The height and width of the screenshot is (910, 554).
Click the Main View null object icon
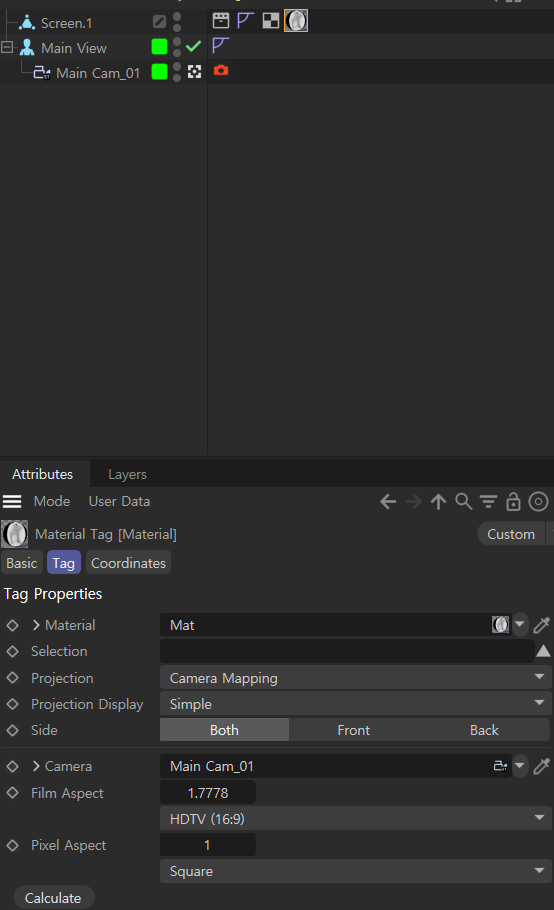(x=27, y=48)
